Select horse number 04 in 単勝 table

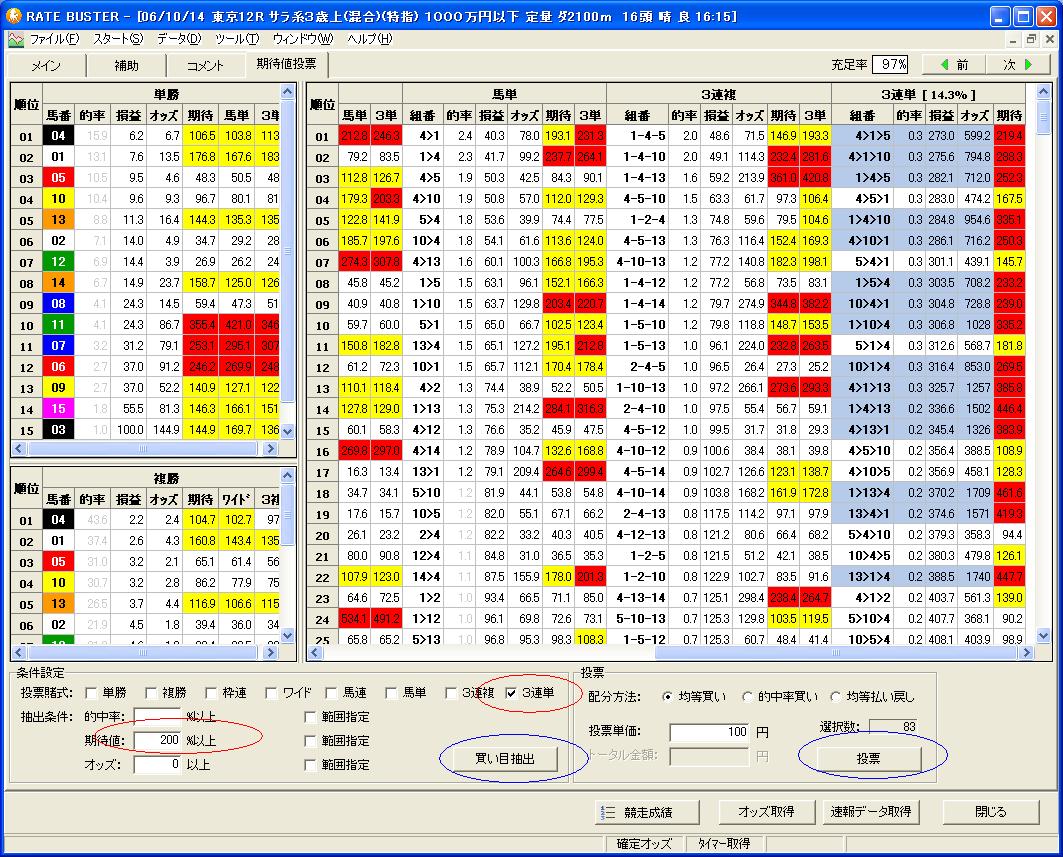point(58,136)
